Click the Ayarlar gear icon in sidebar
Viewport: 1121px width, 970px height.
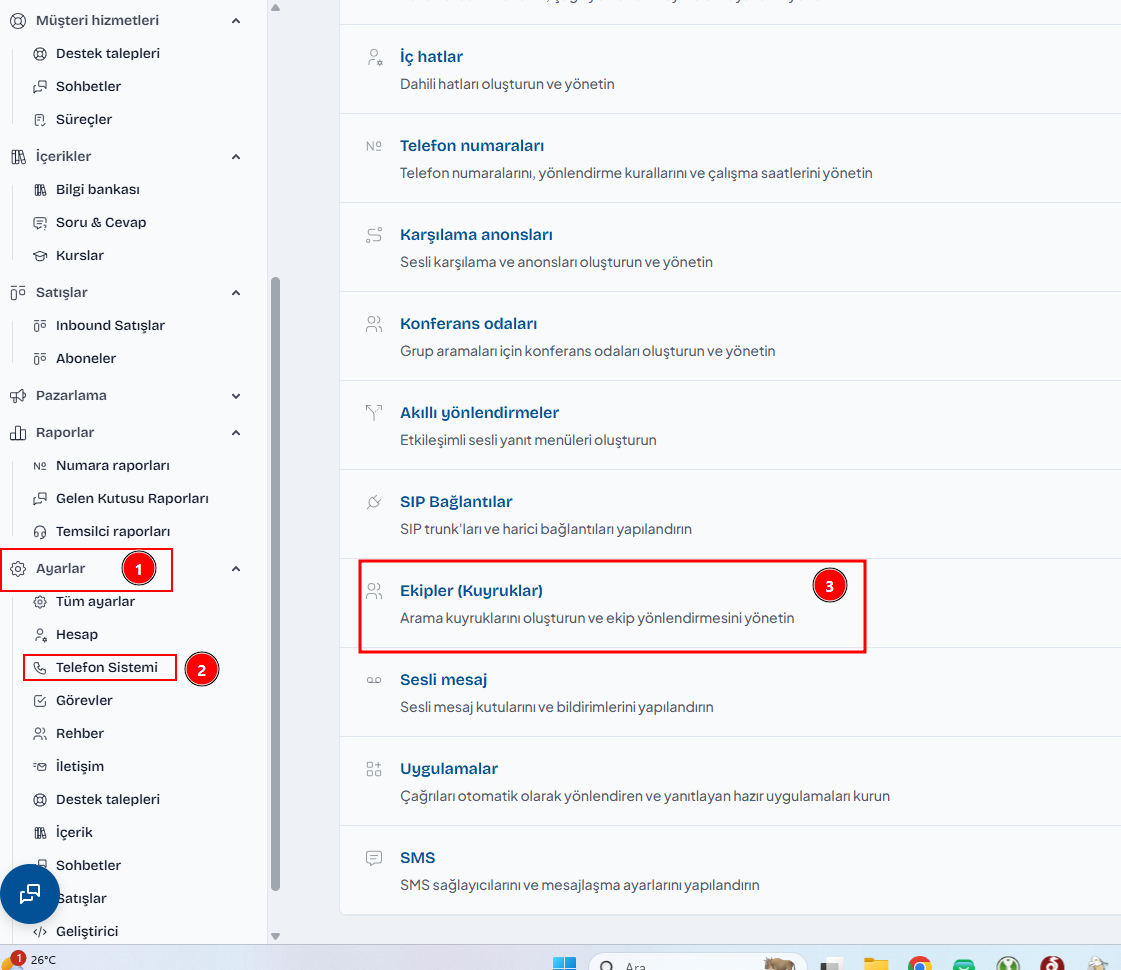(x=18, y=569)
